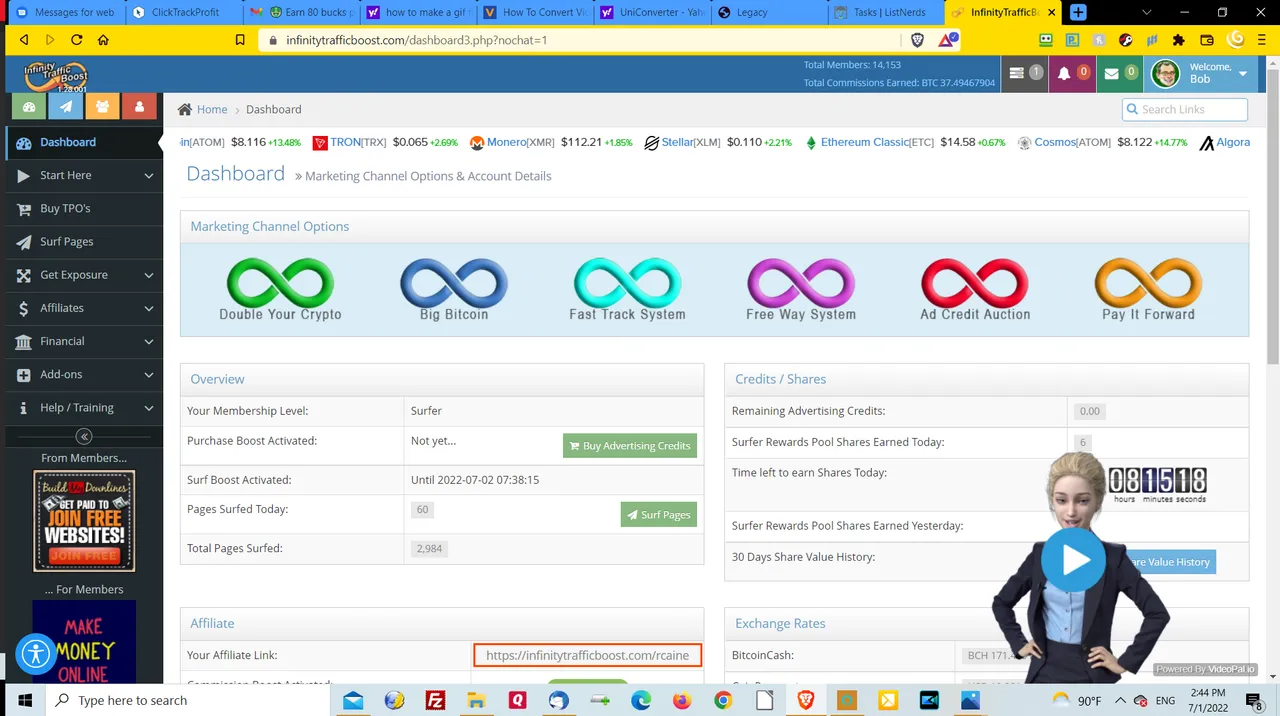1280x716 pixels.
Task: Click the red single-user icon button
Action: tap(139, 106)
